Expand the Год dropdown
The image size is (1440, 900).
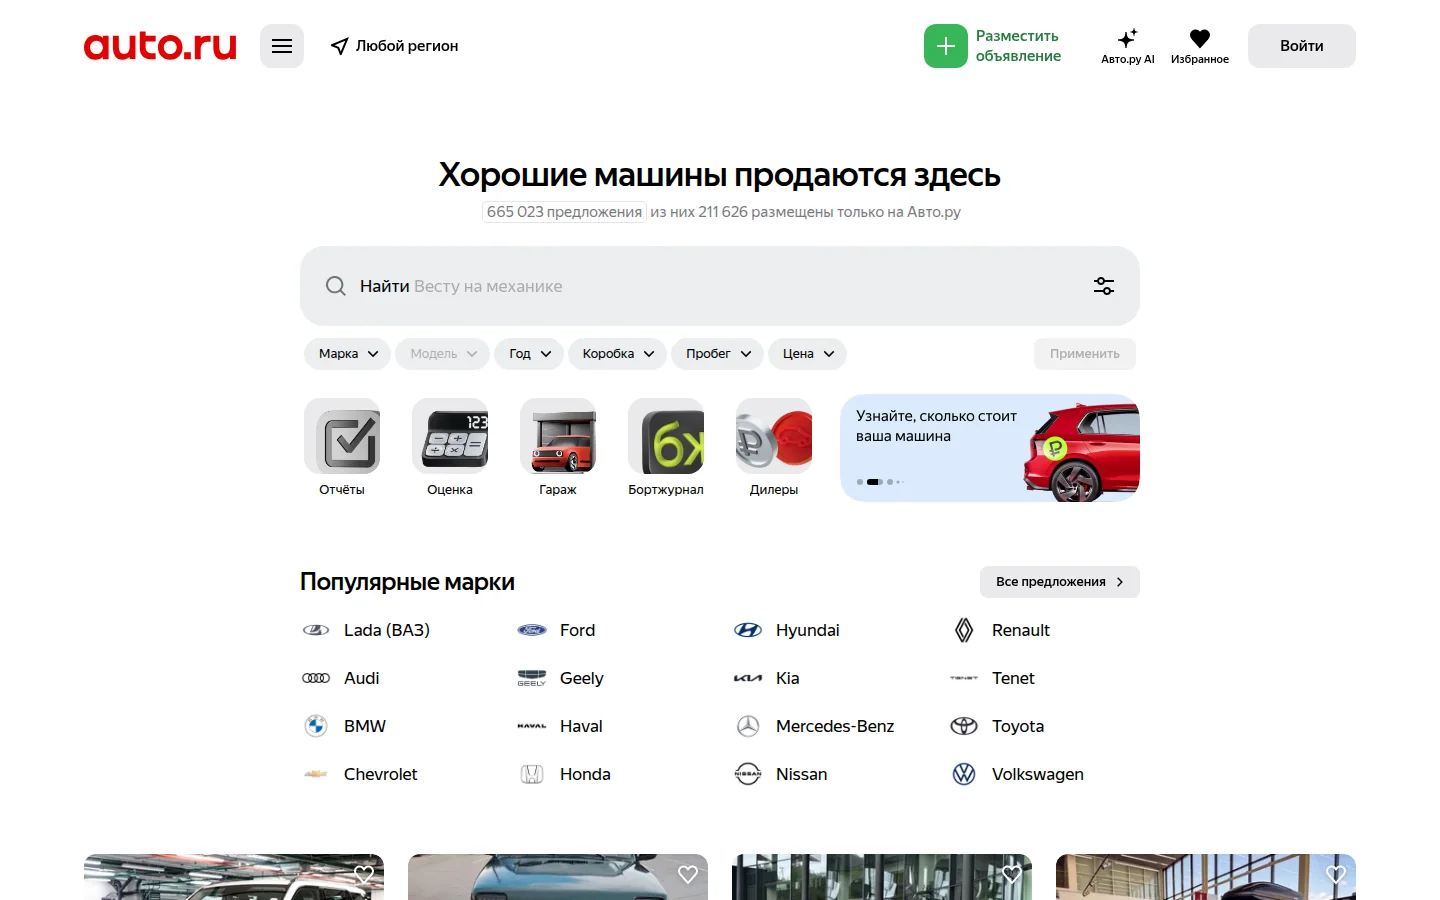[529, 354]
